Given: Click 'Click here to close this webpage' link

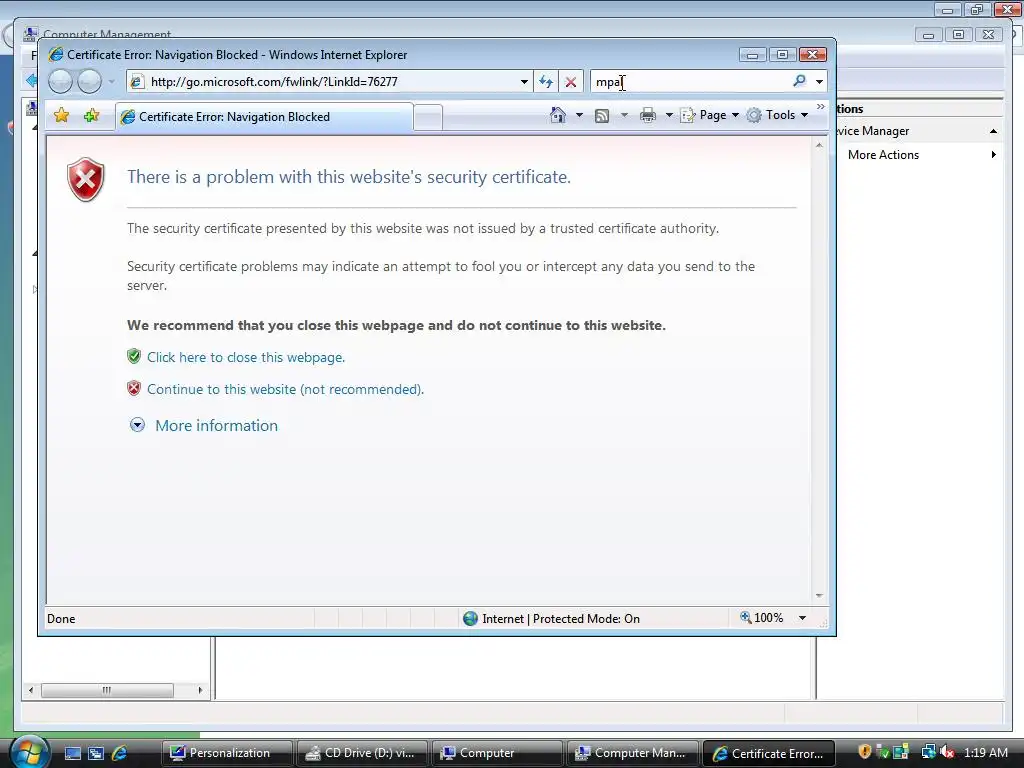Looking at the screenshot, I should click(246, 357).
